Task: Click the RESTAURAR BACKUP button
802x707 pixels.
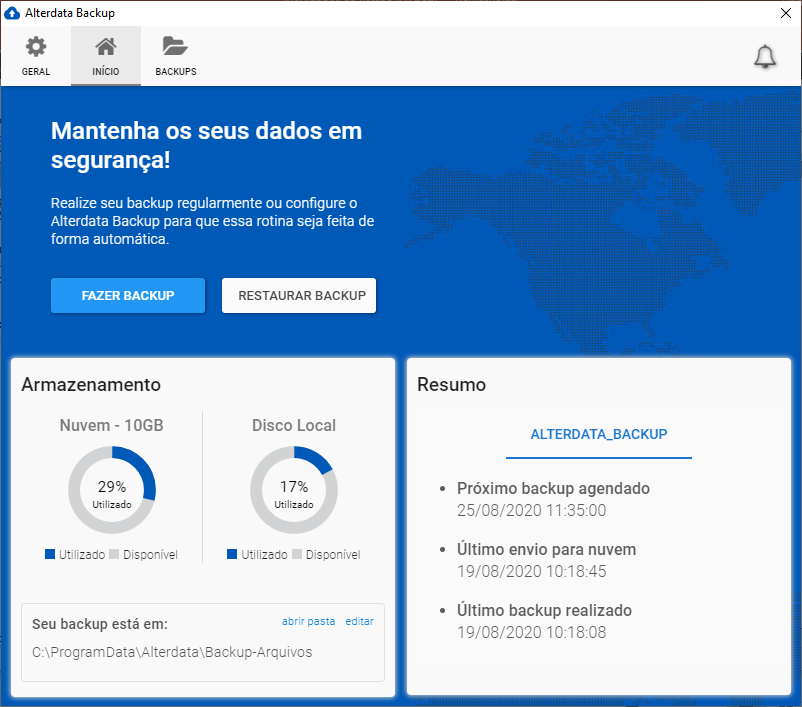Action: click(x=299, y=295)
